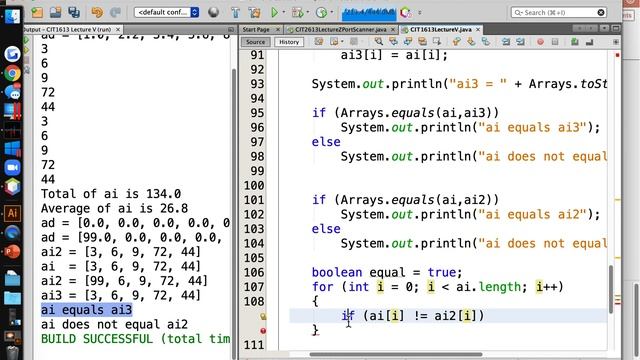Expand the editor Back navigation dropdown arrow
Screen dimensions: 640x360
click(342, 42)
